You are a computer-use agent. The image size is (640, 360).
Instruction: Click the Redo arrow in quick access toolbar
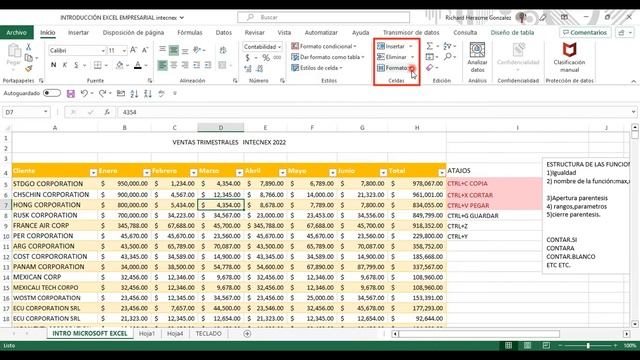click(102, 93)
